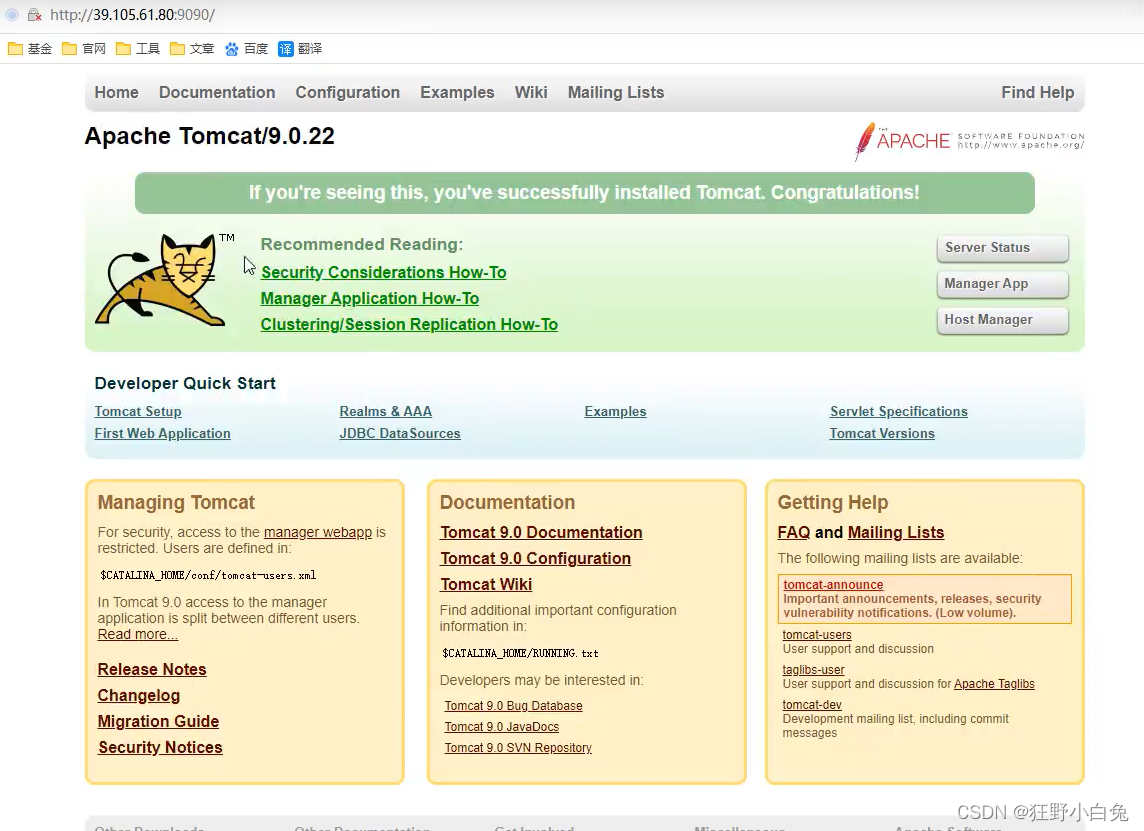Open Mailing Lists in the navigation bar
This screenshot has height=831, width=1144.
pyautogui.click(x=616, y=93)
